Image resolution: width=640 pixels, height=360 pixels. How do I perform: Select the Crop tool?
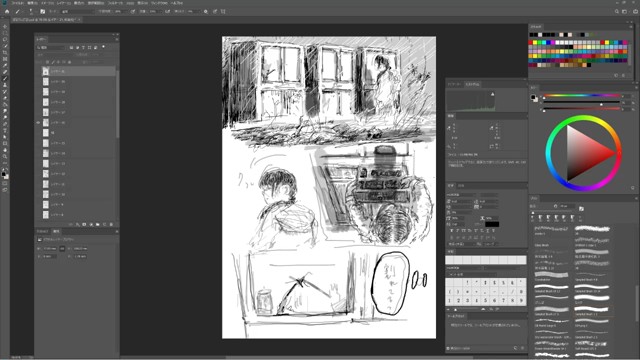(5, 53)
